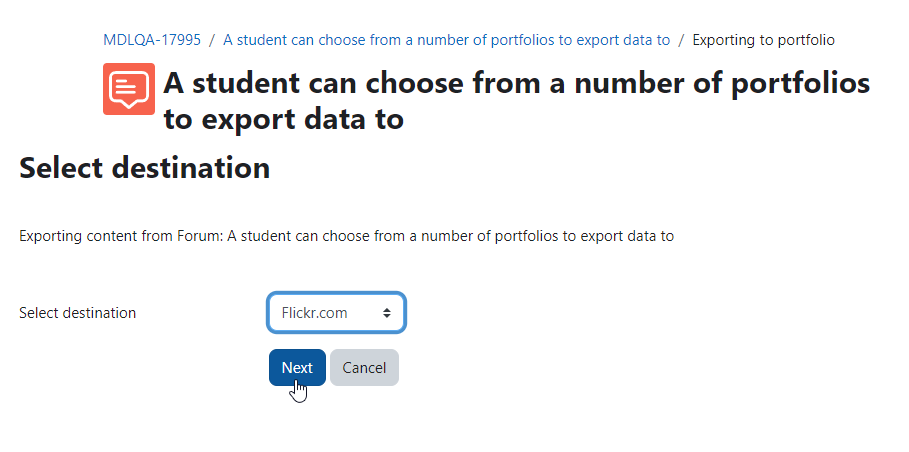This screenshot has width=909, height=452.
Task: Open the Select destination dropdown showing Flickr.com
Action: (x=336, y=313)
